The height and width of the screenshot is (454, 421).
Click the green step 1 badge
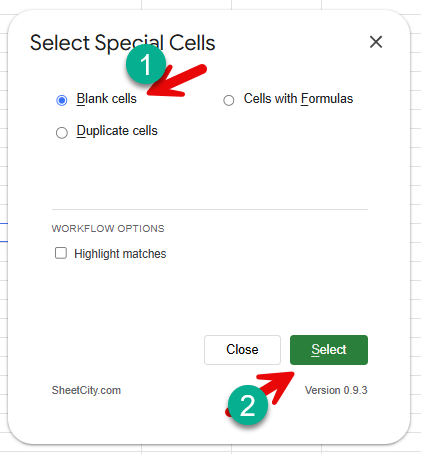(x=146, y=64)
